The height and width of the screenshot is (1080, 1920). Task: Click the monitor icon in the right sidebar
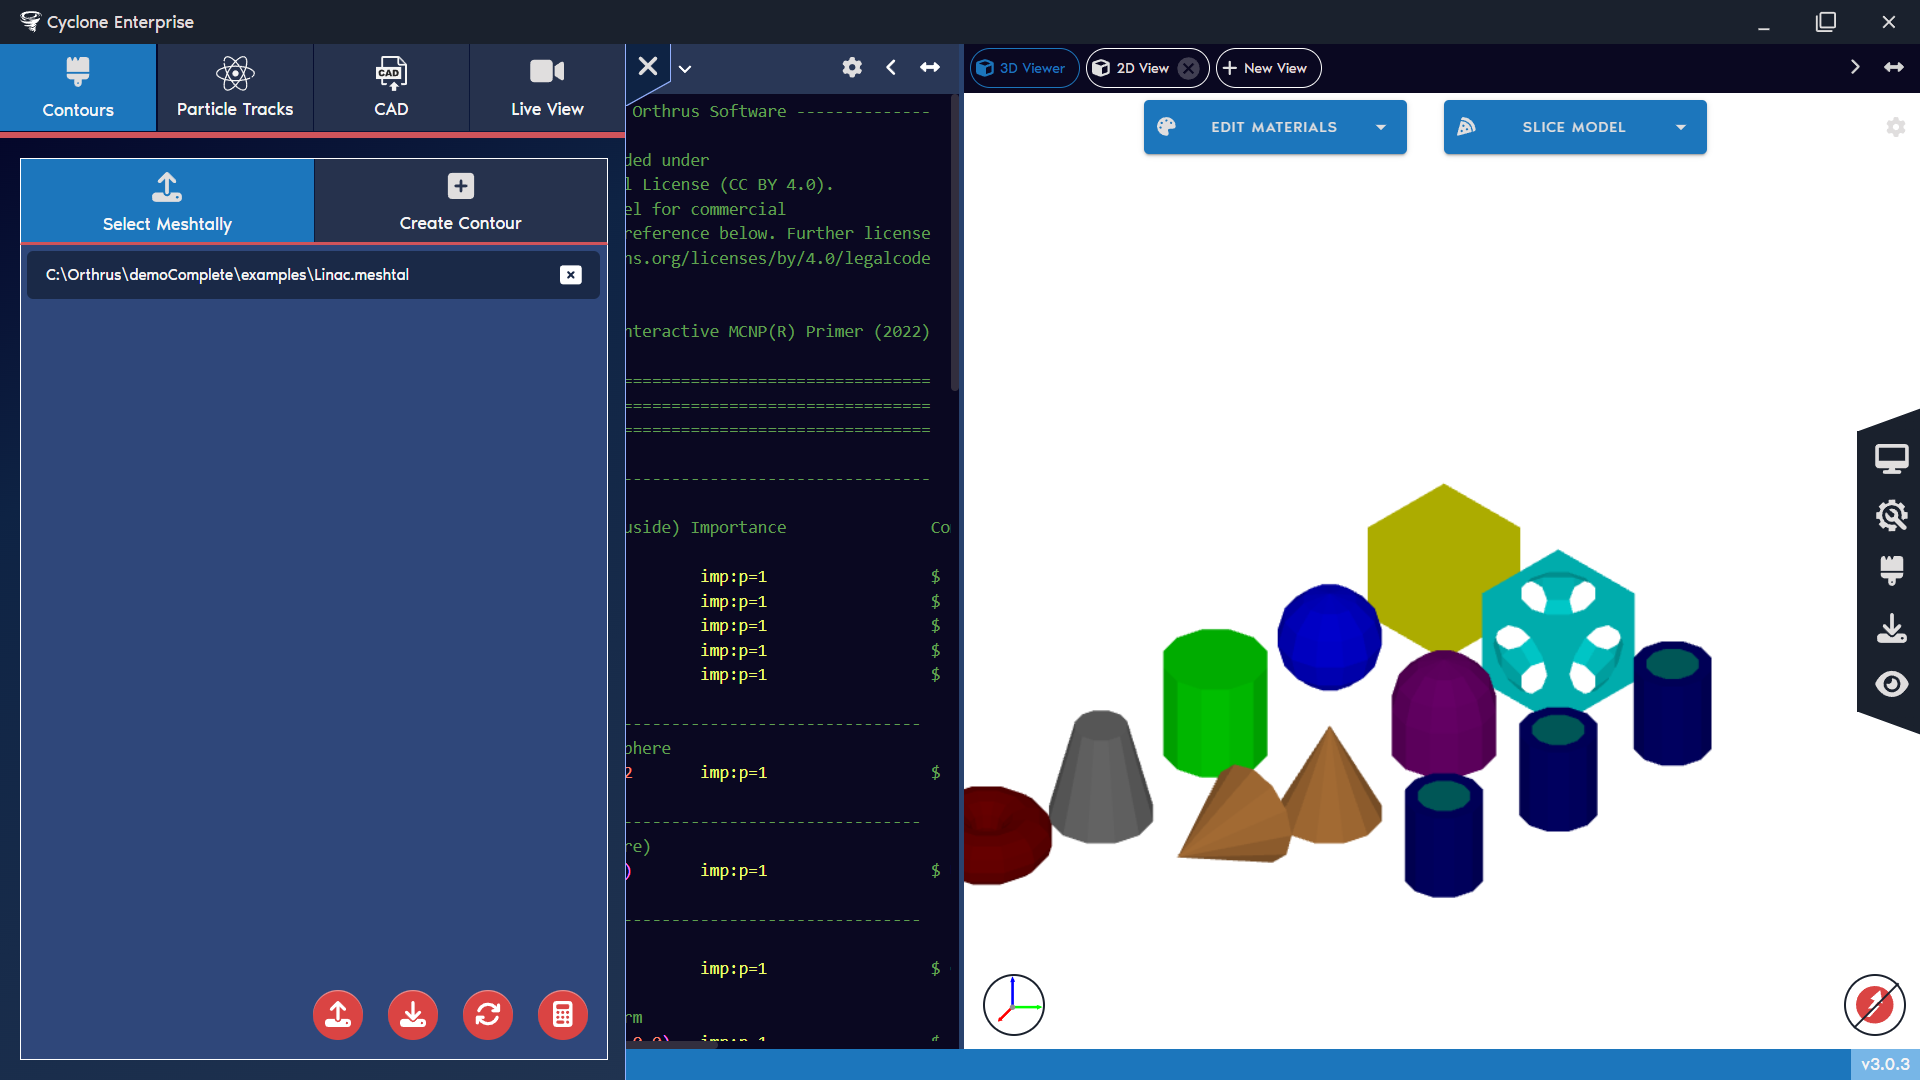pos(1893,458)
